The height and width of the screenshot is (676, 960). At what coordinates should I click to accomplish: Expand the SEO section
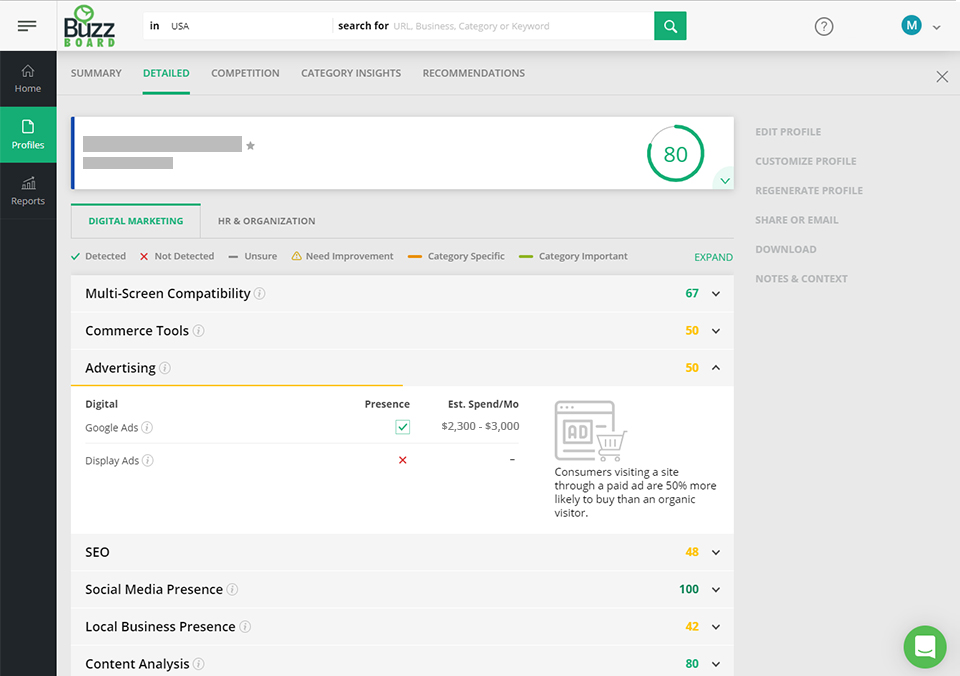[715, 551]
